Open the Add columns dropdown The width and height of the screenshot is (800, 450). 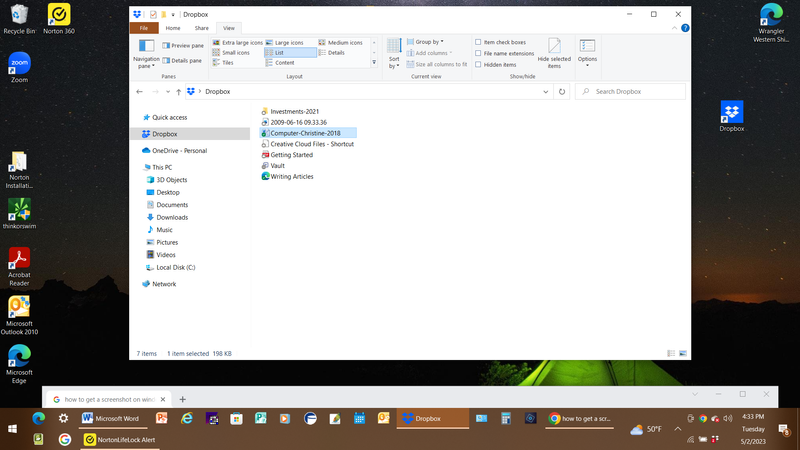click(430, 53)
